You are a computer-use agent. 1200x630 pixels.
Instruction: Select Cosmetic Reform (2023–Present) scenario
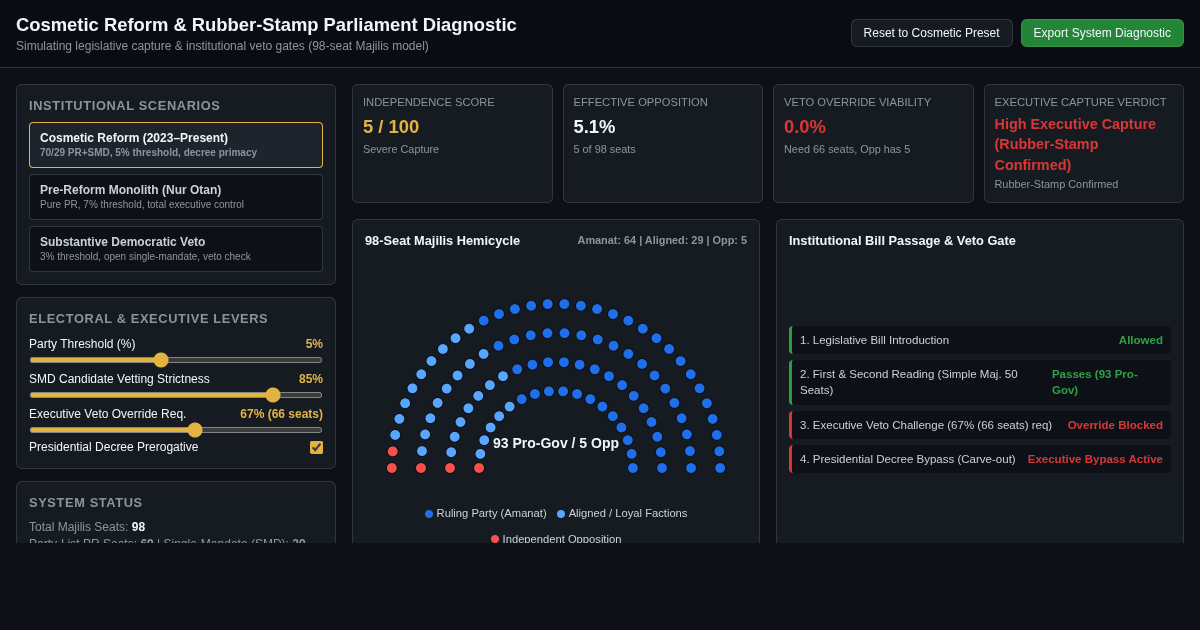tap(176, 145)
